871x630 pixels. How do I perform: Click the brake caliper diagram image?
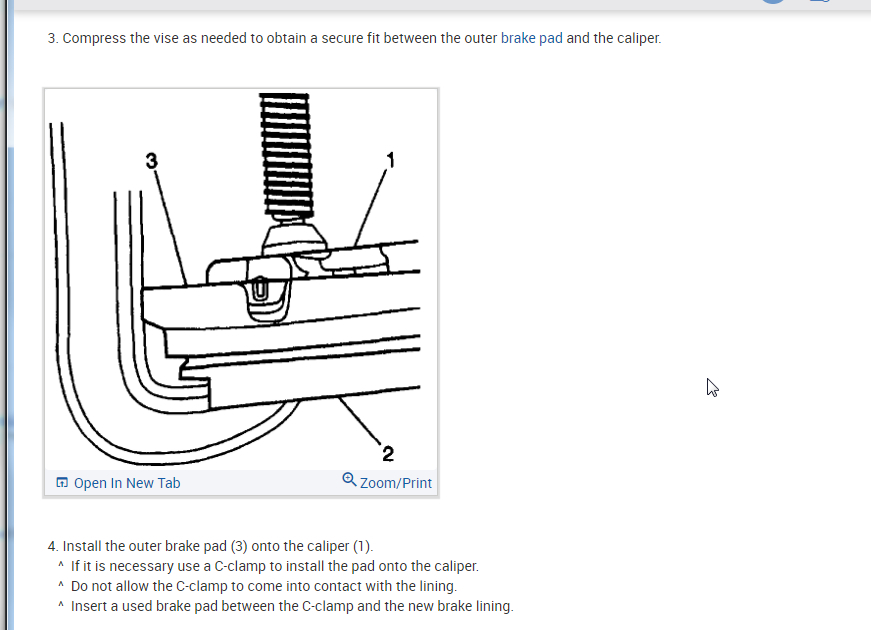coord(241,279)
